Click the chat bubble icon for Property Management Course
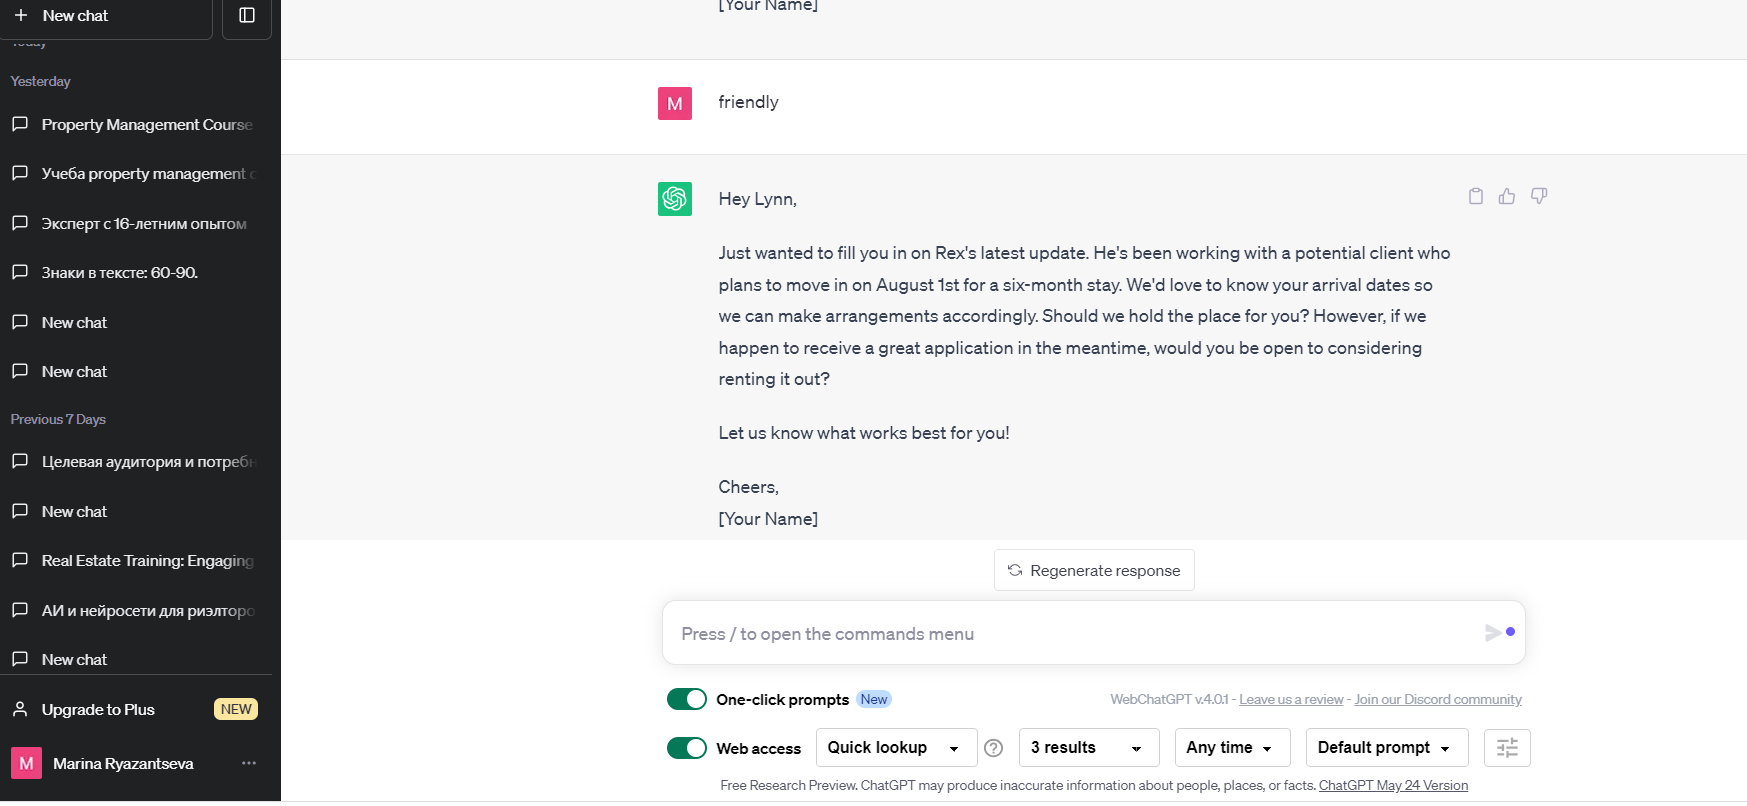1747x806 pixels. pos(19,124)
